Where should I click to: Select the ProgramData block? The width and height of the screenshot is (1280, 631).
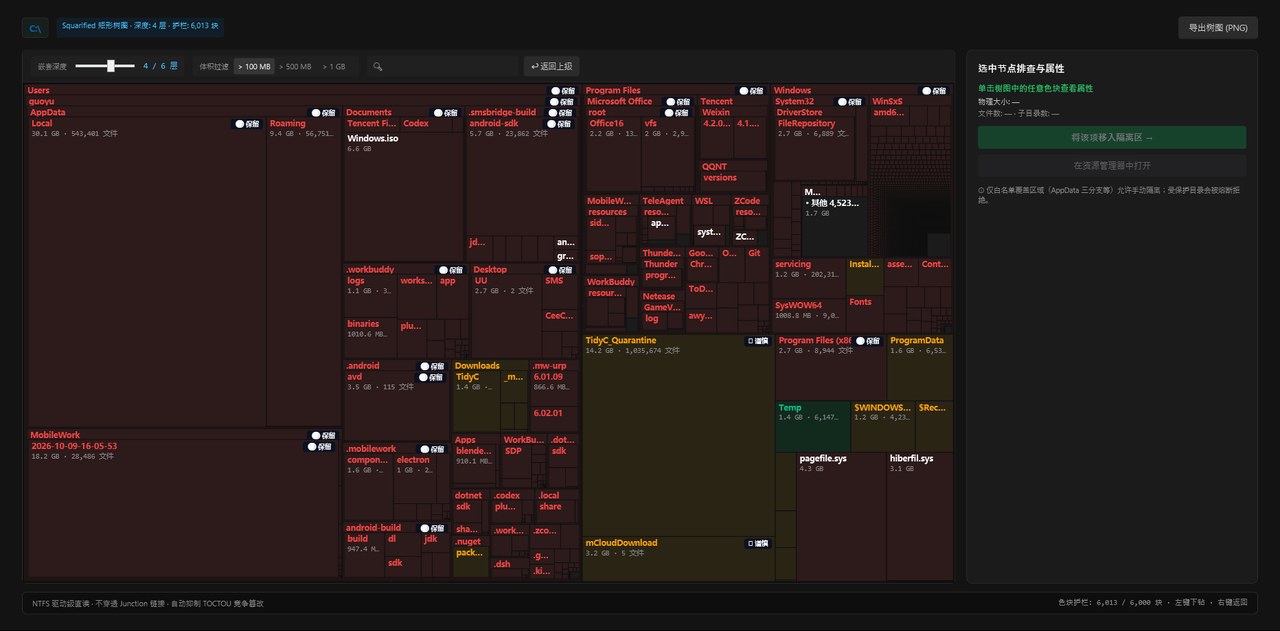pos(920,367)
